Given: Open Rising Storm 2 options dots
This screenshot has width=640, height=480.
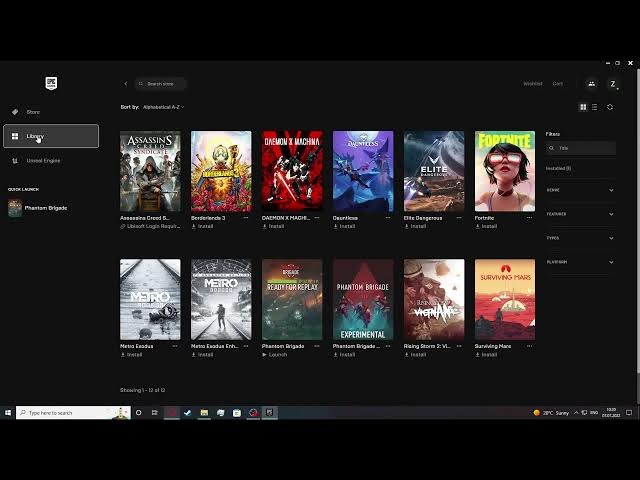Looking at the screenshot, I should tap(459, 346).
